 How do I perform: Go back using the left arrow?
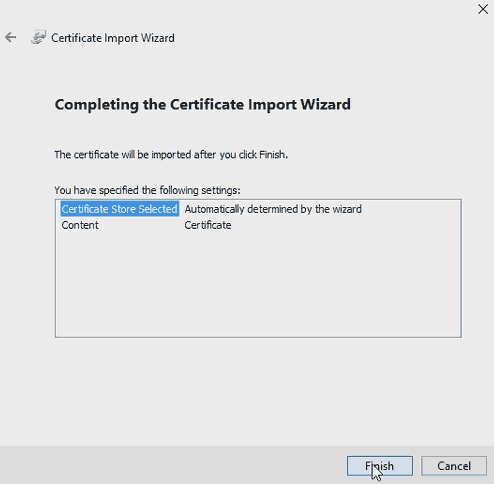point(11,37)
